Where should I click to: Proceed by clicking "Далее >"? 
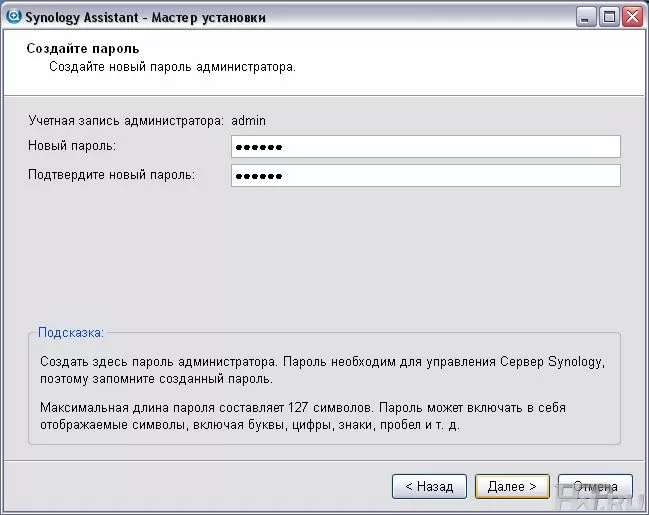tap(512, 486)
